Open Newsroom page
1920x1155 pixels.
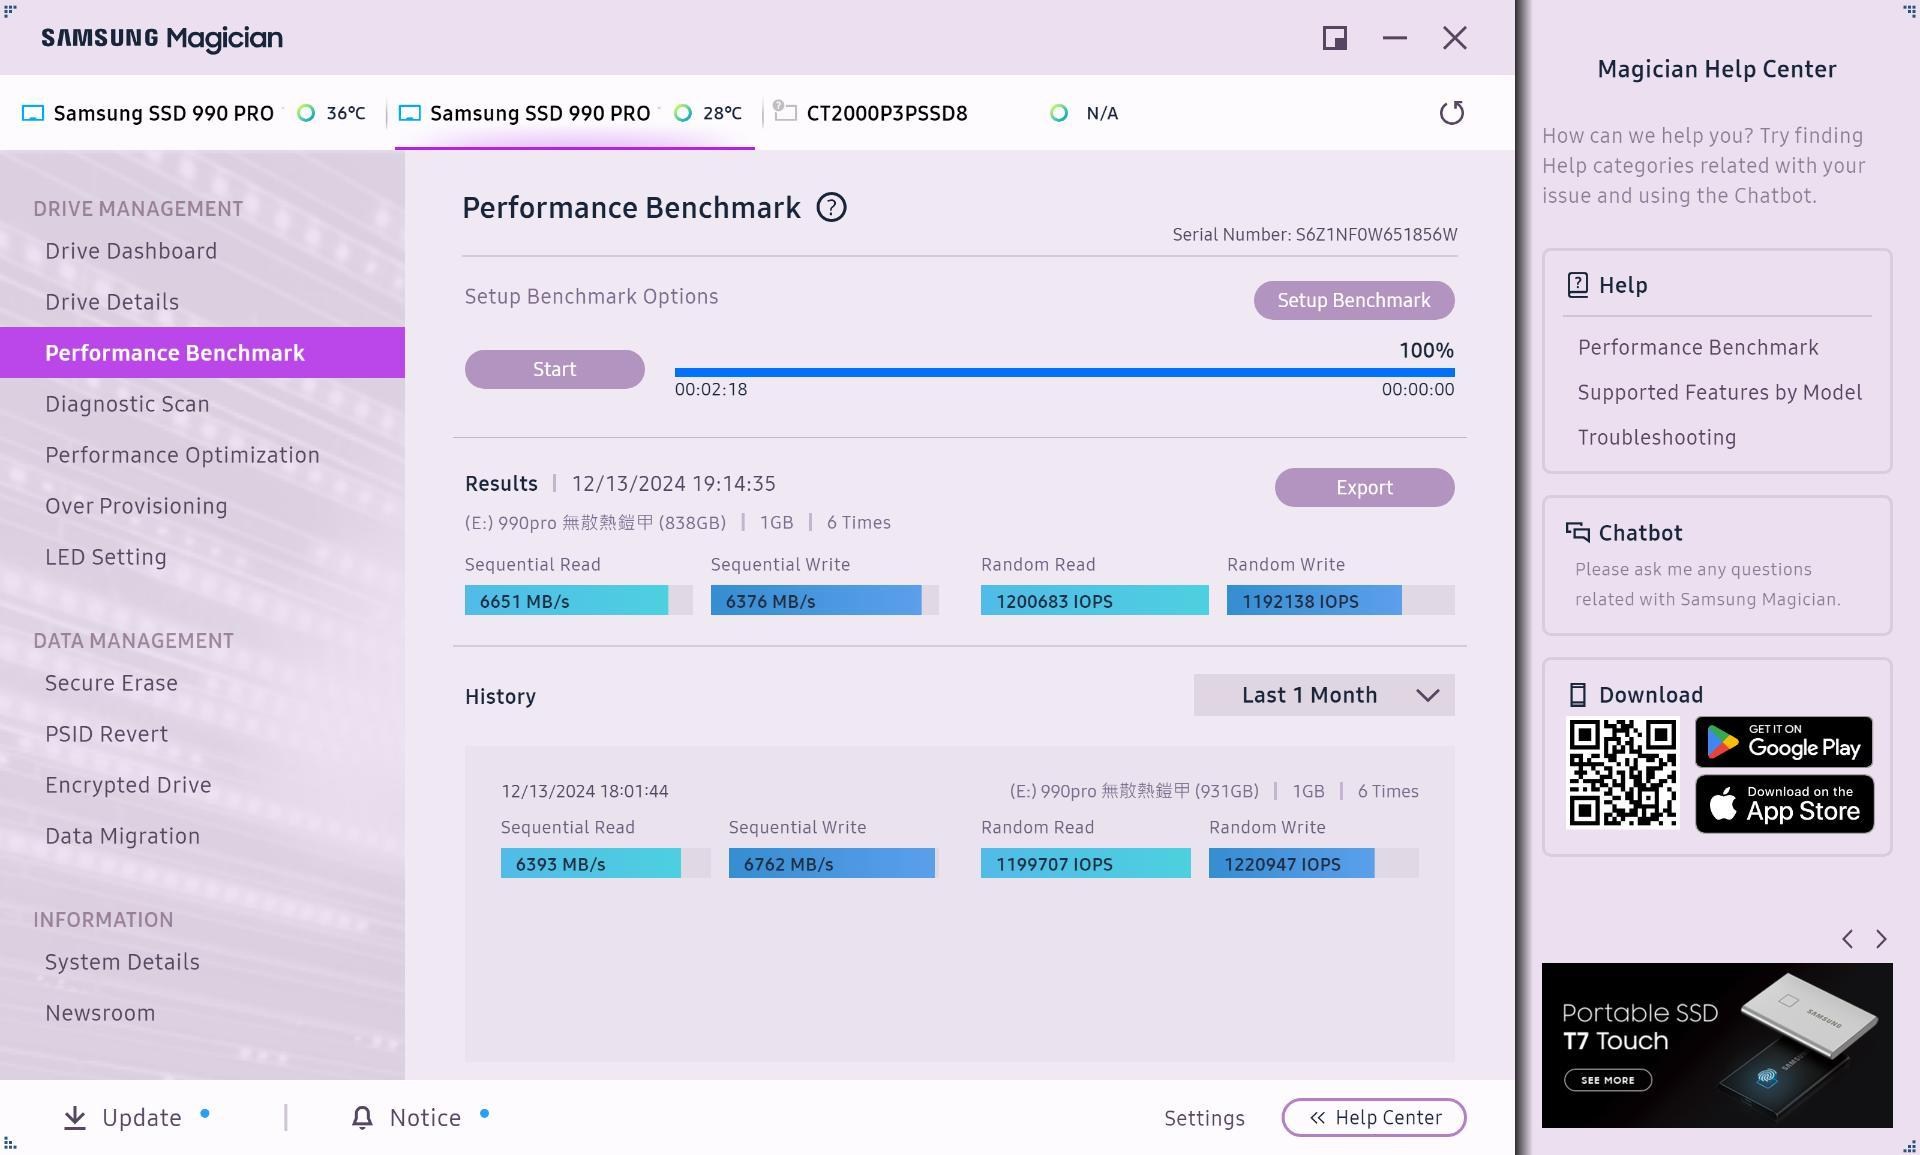(x=100, y=1013)
